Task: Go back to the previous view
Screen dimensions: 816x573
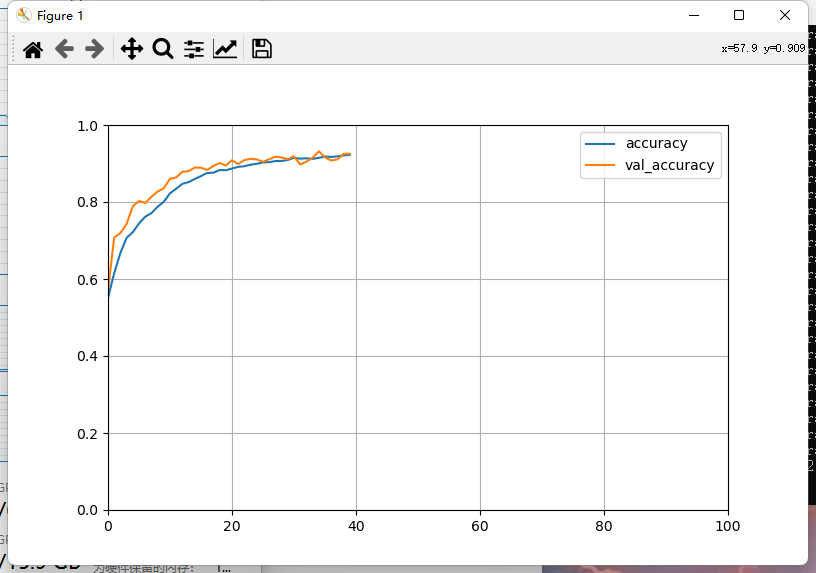Action: pos(64,49)
